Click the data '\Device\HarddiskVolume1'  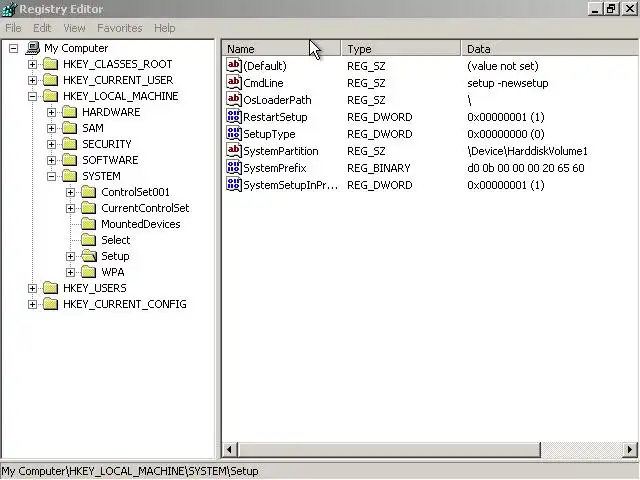(527, 151)
